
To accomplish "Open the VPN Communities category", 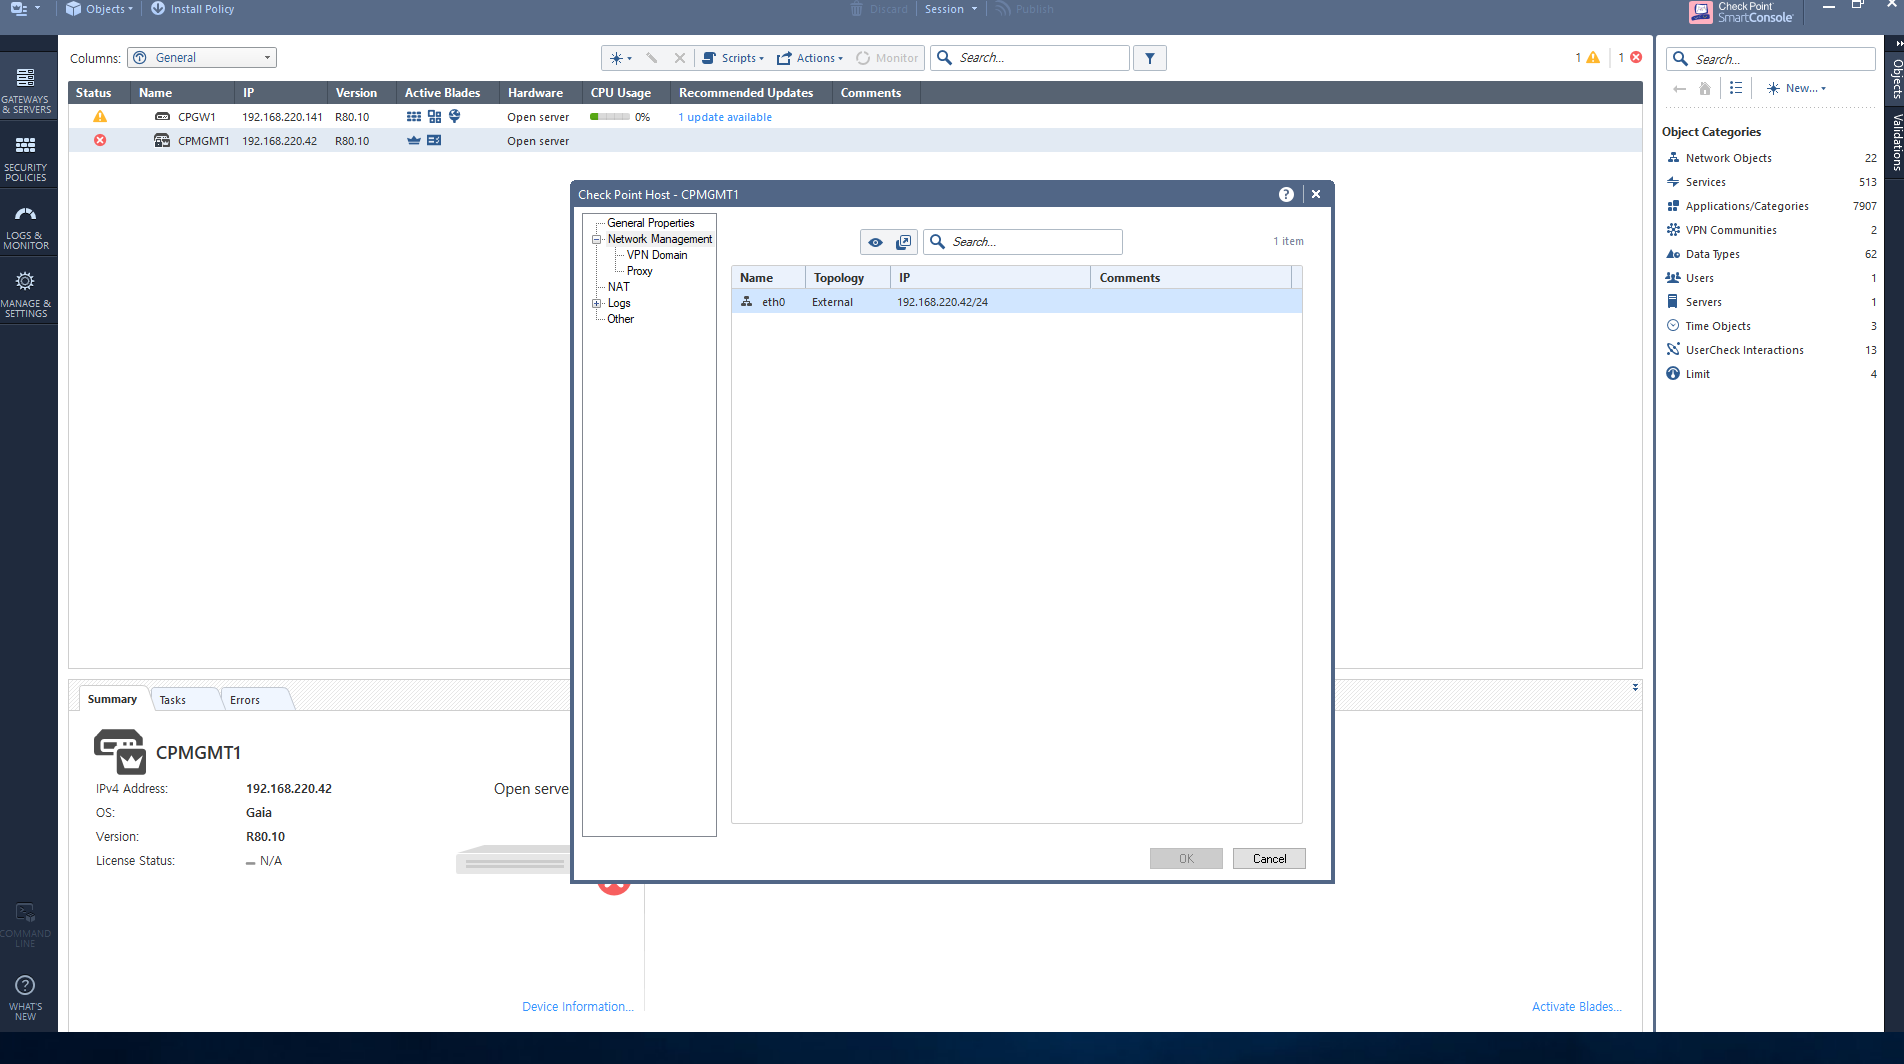I will point(1771,230).
